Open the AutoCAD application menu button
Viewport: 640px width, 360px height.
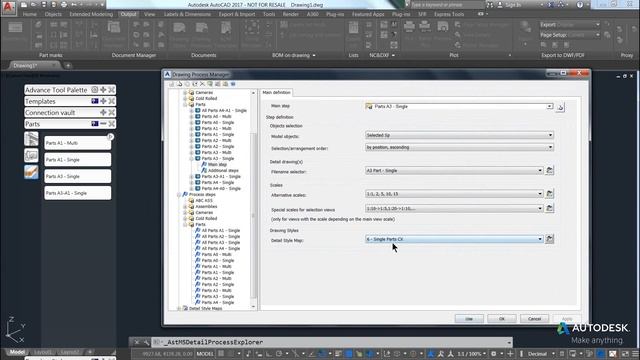(x=9, y=8)
